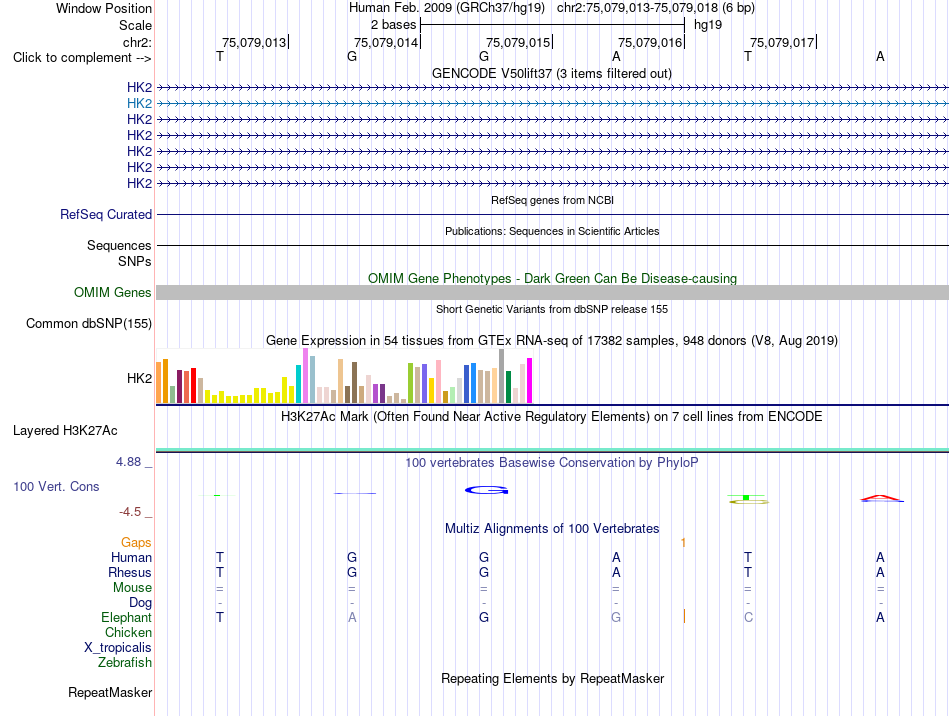Open 'Repeating Elements by RepeatMasker' title
This screenshot has width=950, height=716.
552,678
